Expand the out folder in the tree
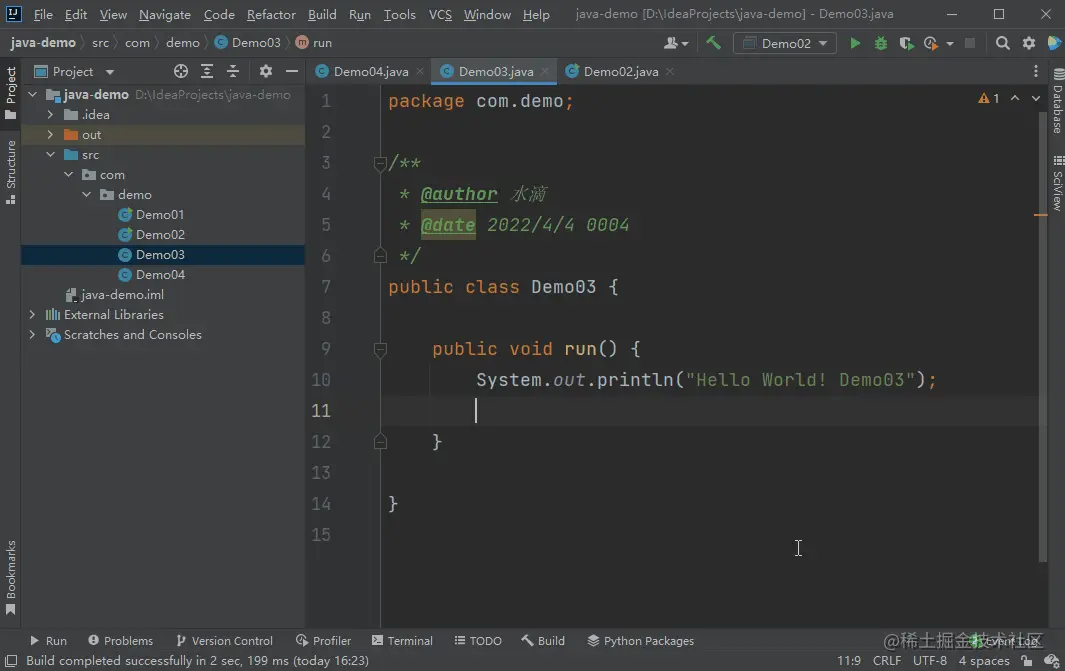The width and height of the screenshot is (1065, 671). point(50,135)
